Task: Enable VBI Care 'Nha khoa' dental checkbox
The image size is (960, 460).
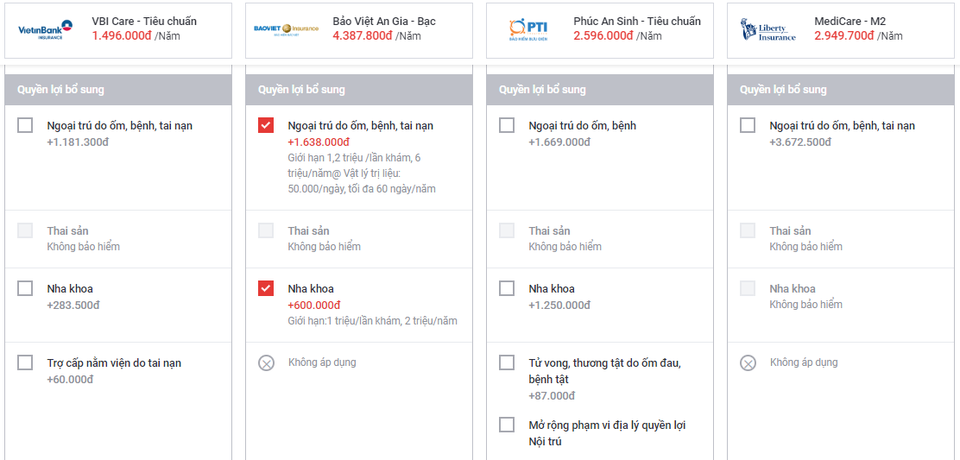Action: click(x=25, y=289)
